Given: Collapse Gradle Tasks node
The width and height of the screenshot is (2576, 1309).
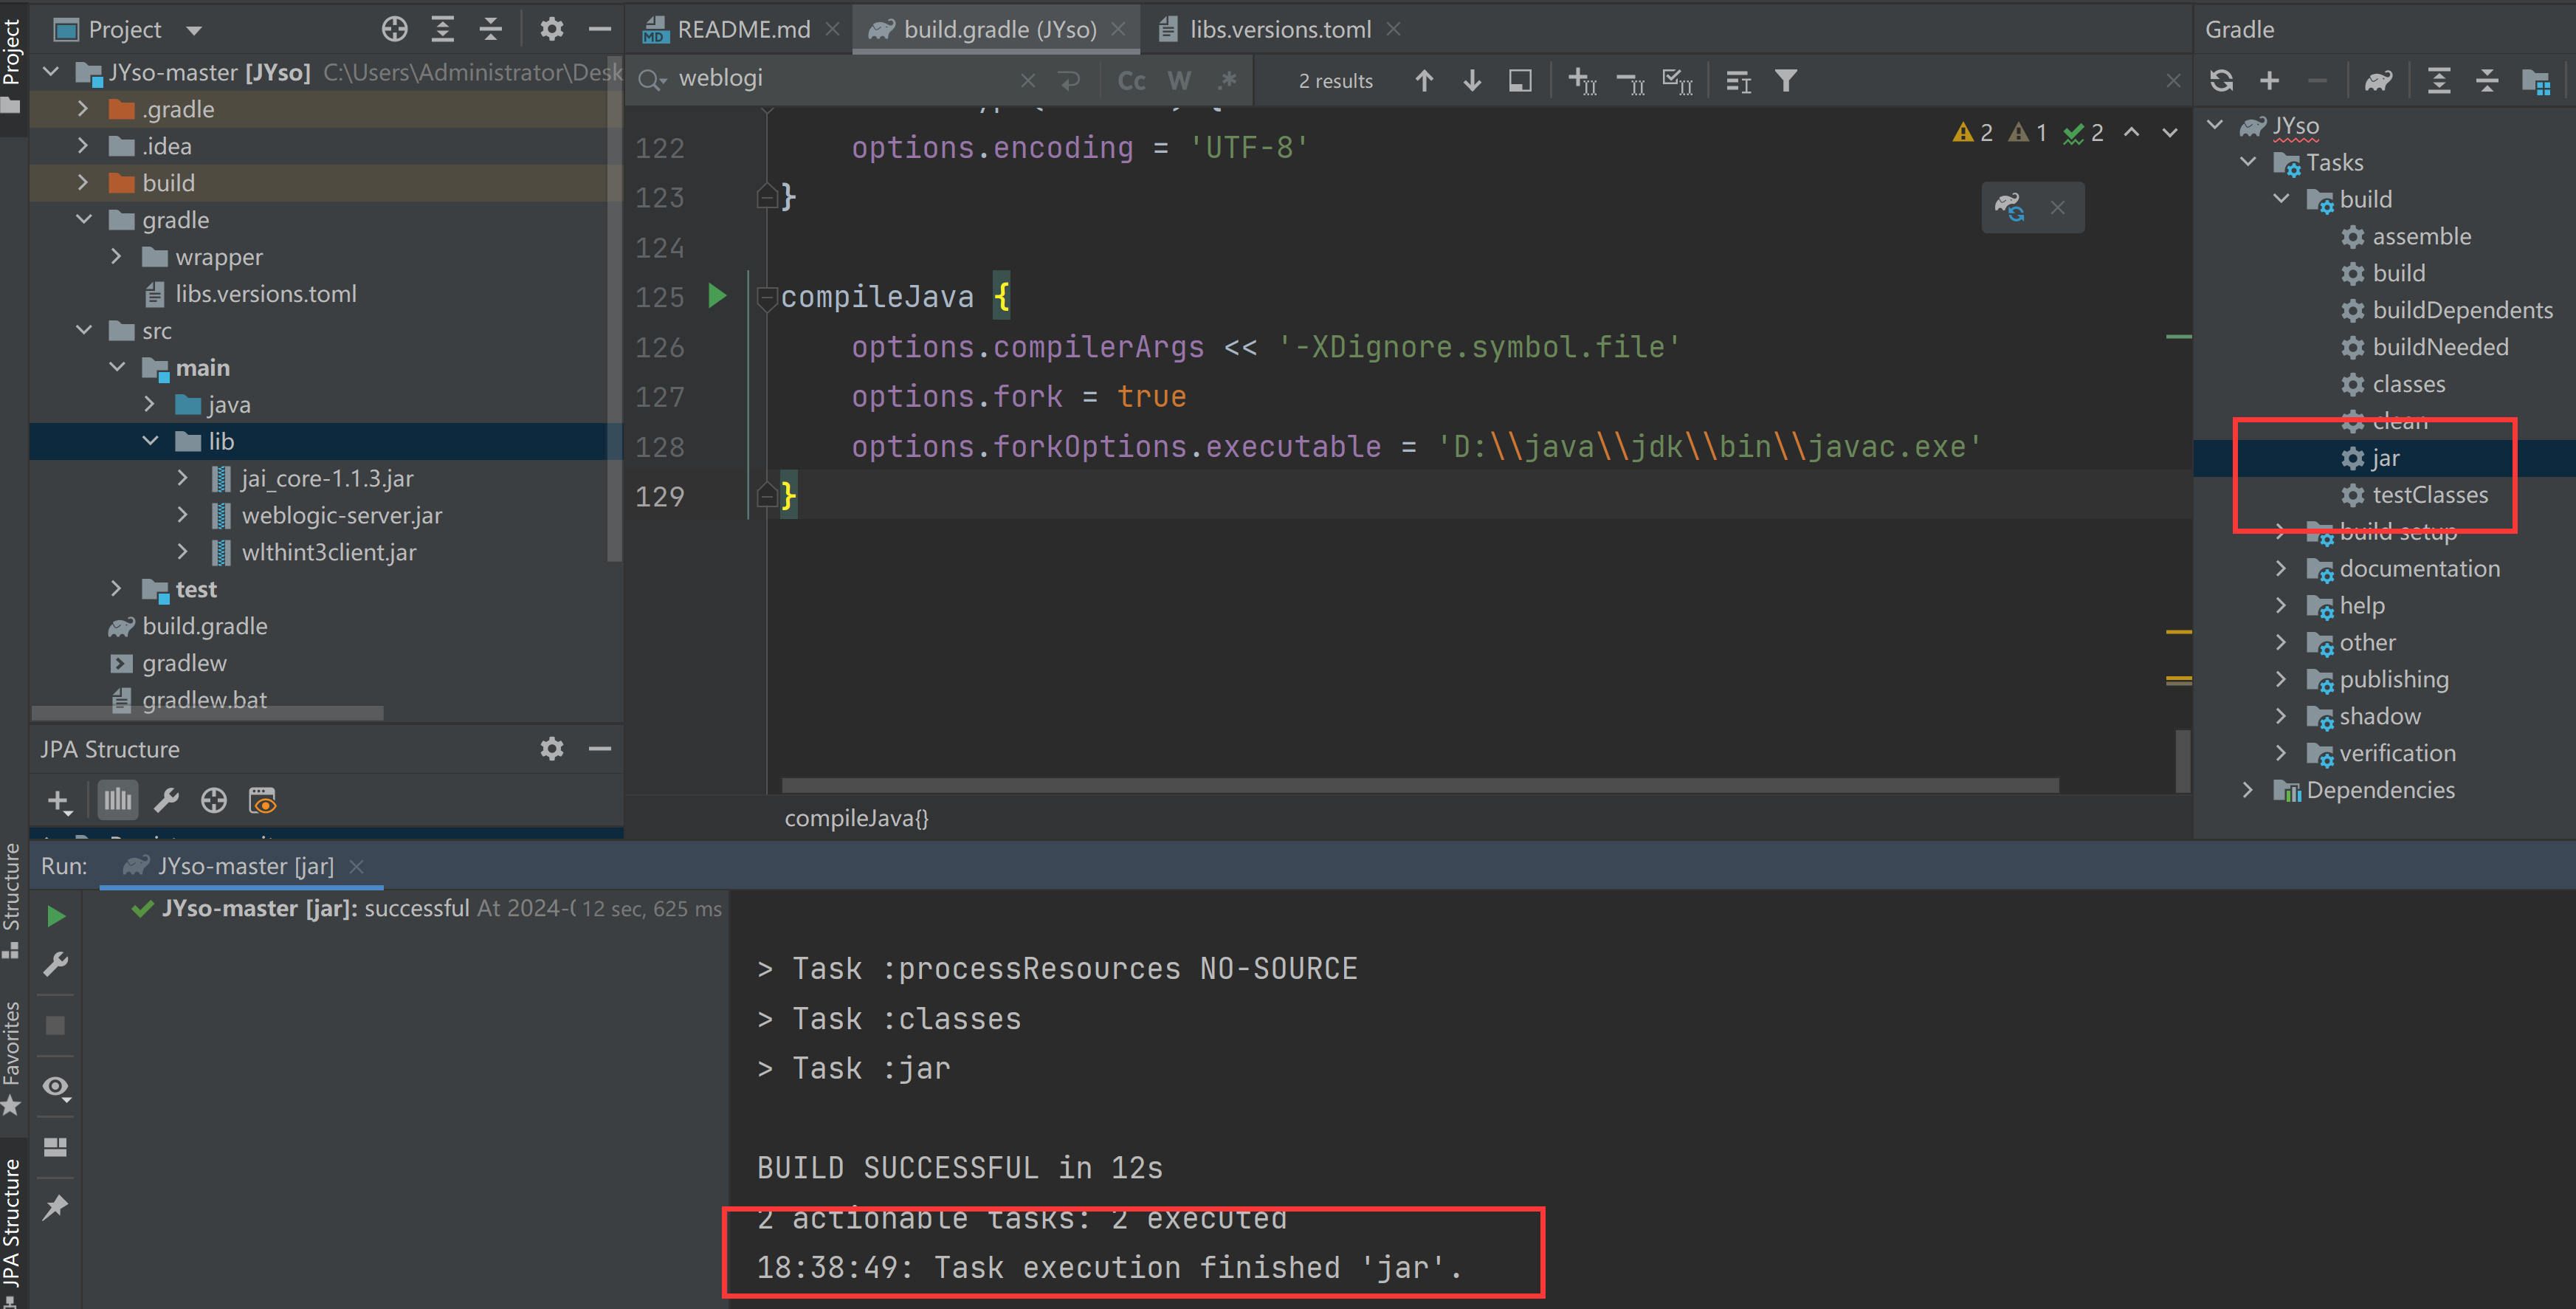Looking at the screenshot, I should pyautogui.click(x=2248, y=162).
